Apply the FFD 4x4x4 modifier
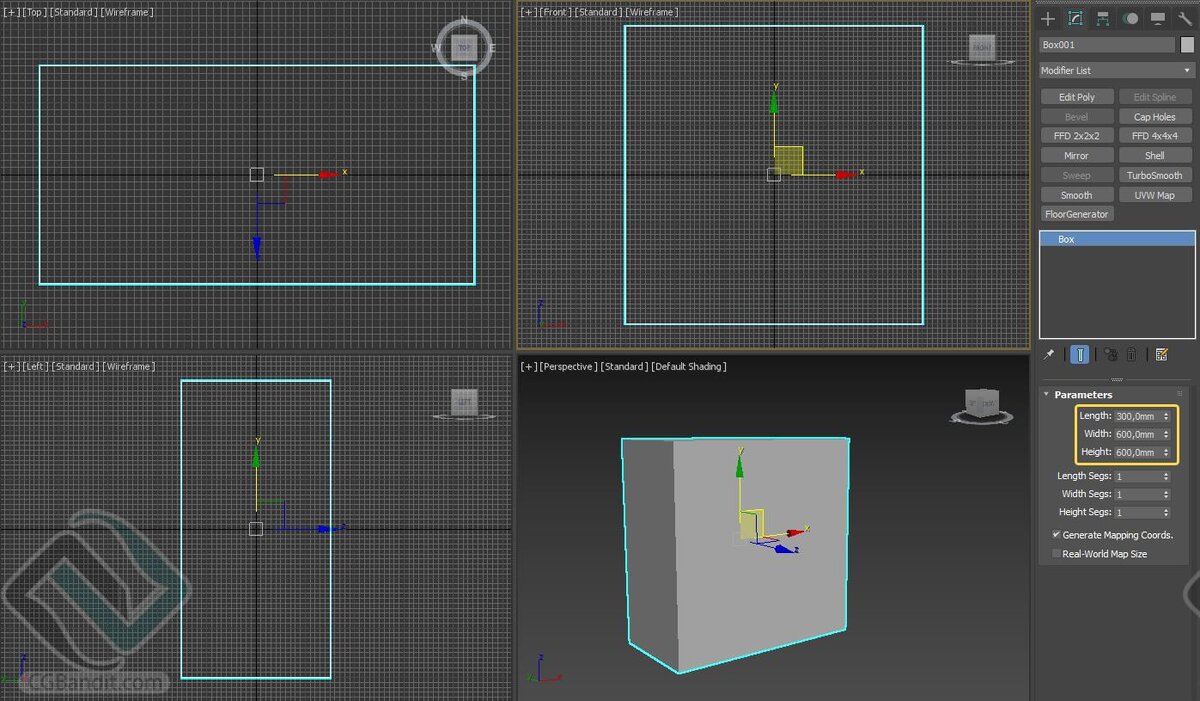Viewport: 1200px width, 701px height. tap(1155, 136)
